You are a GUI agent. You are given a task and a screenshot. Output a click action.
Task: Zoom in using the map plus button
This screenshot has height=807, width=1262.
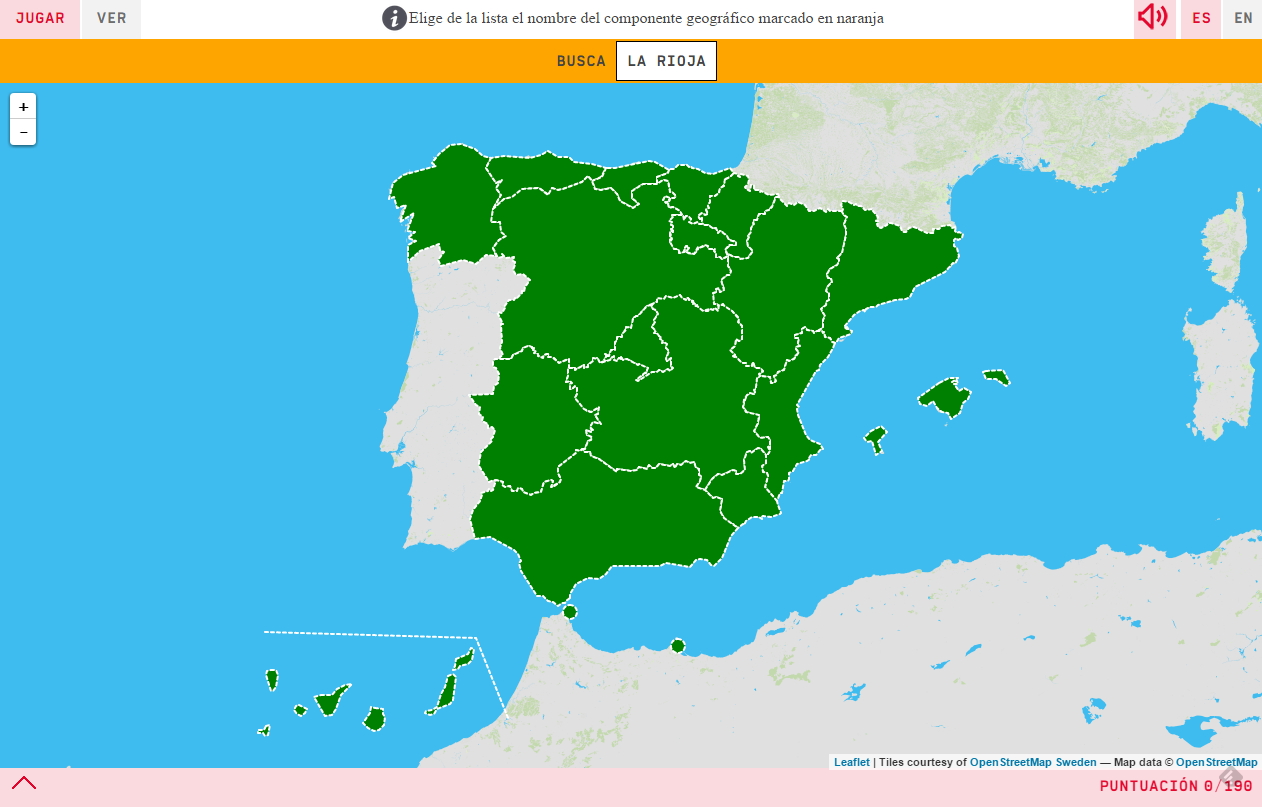[22, 105]
